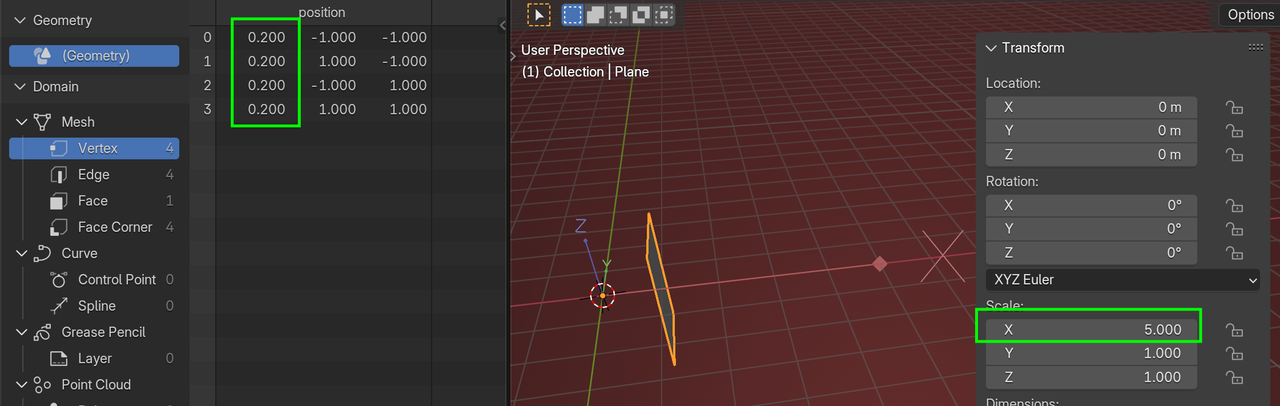This screenshot has height=406, width=1280.
Task: Click the Rotation X field
Action: point(1092,205)
